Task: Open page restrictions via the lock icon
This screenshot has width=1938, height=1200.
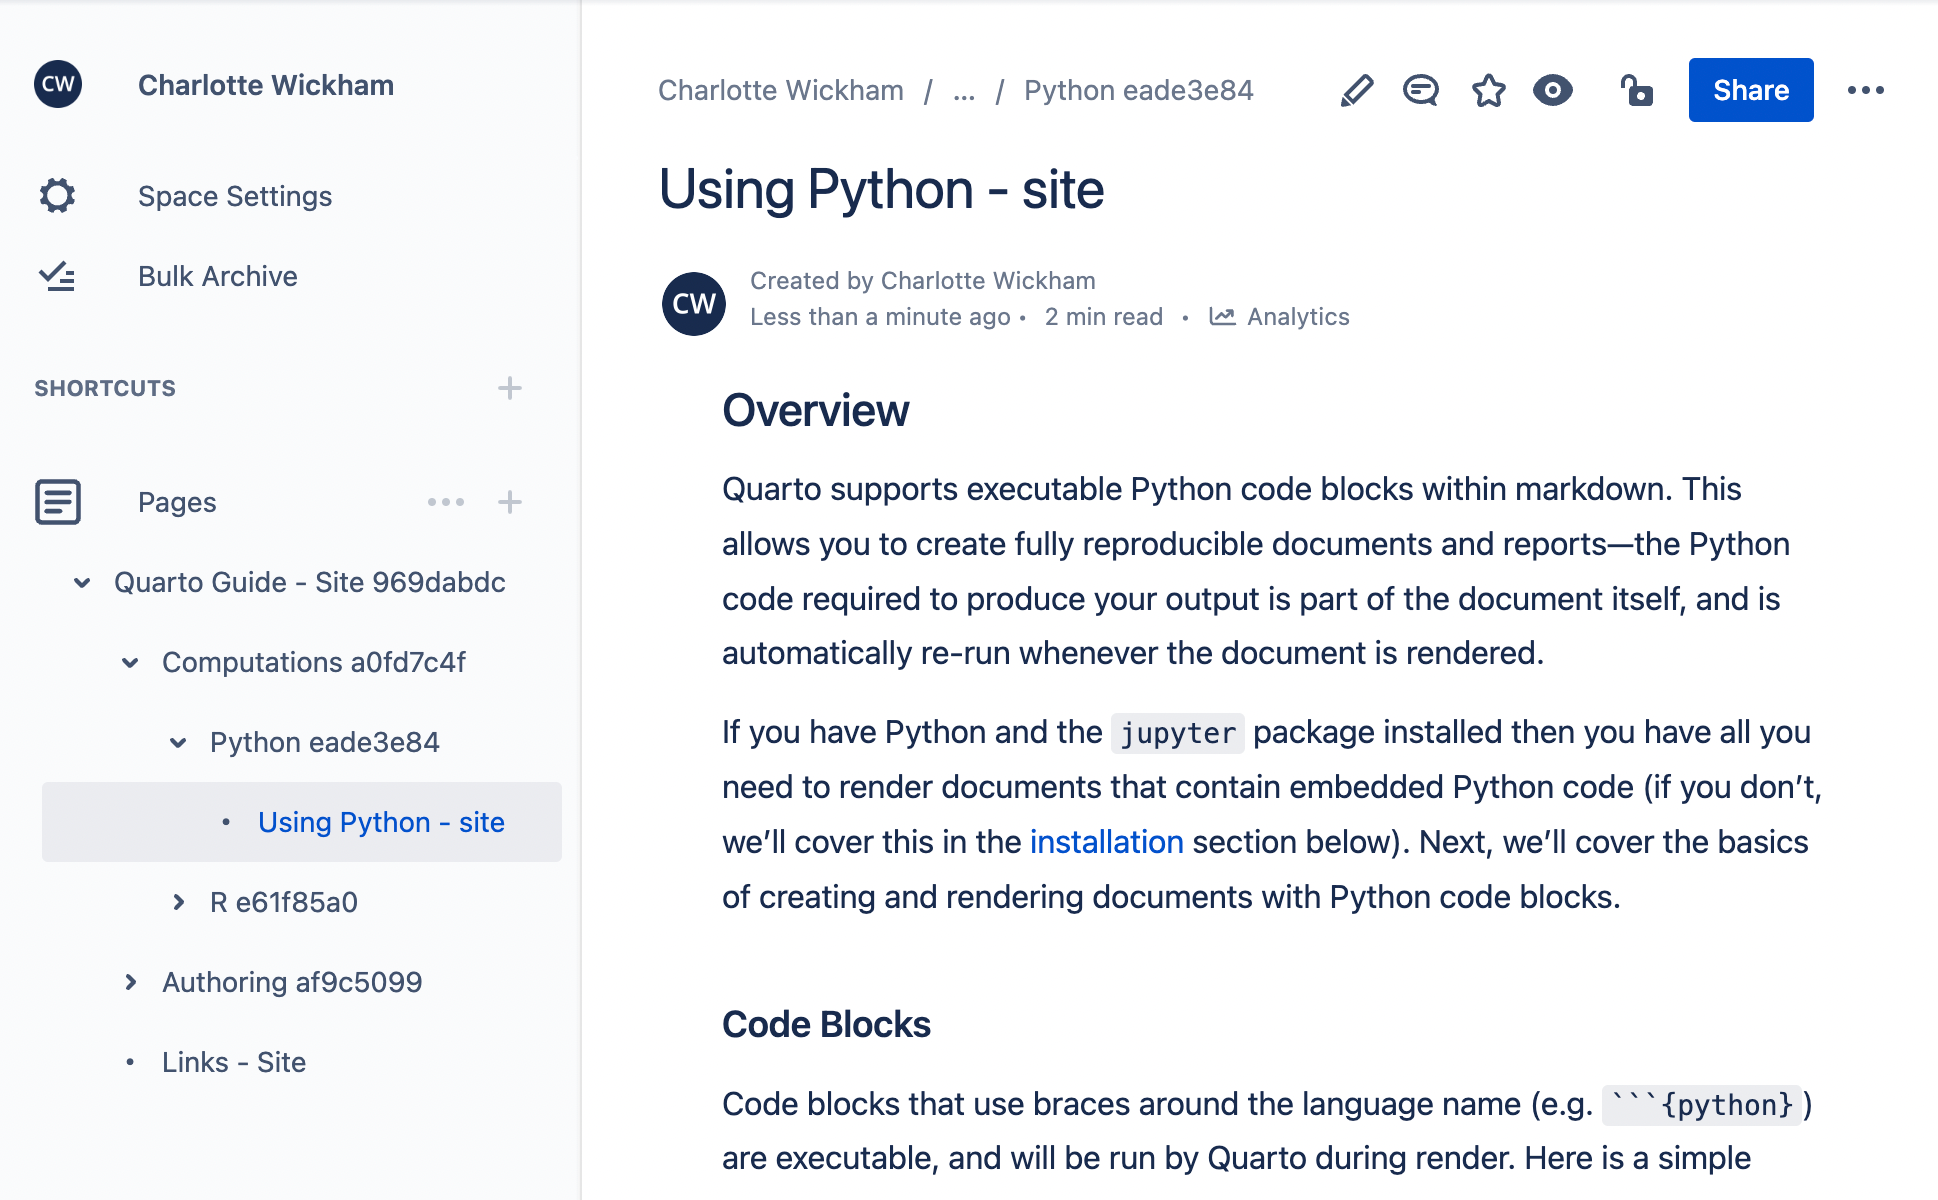Action: pos(1637,90)
